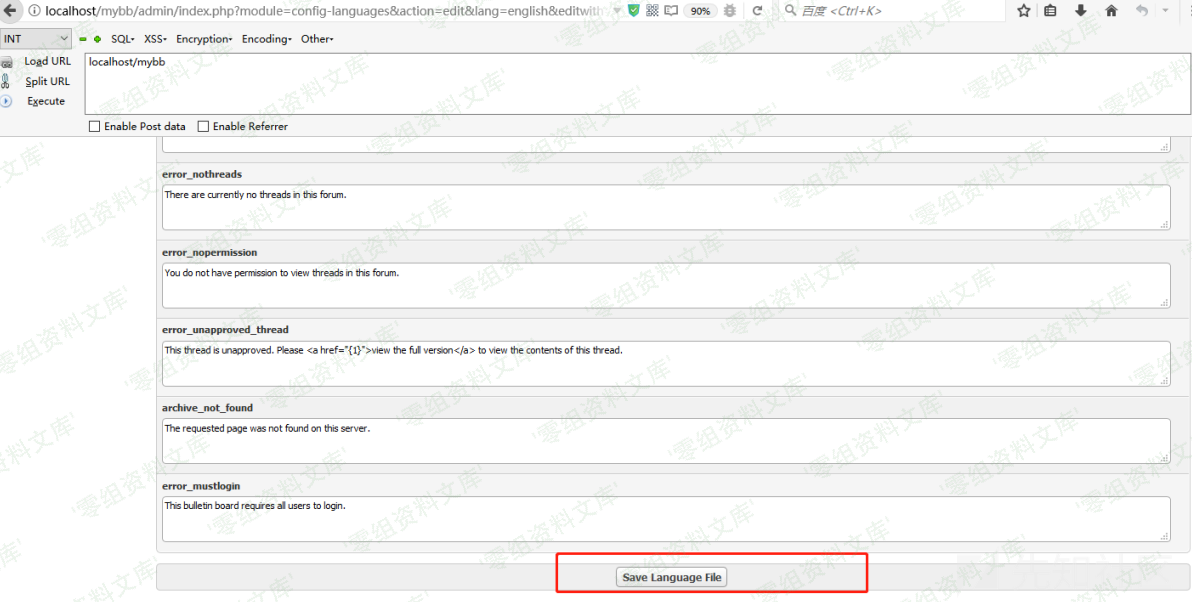Click the green minus HackBar icon

(x=84, y=39)
